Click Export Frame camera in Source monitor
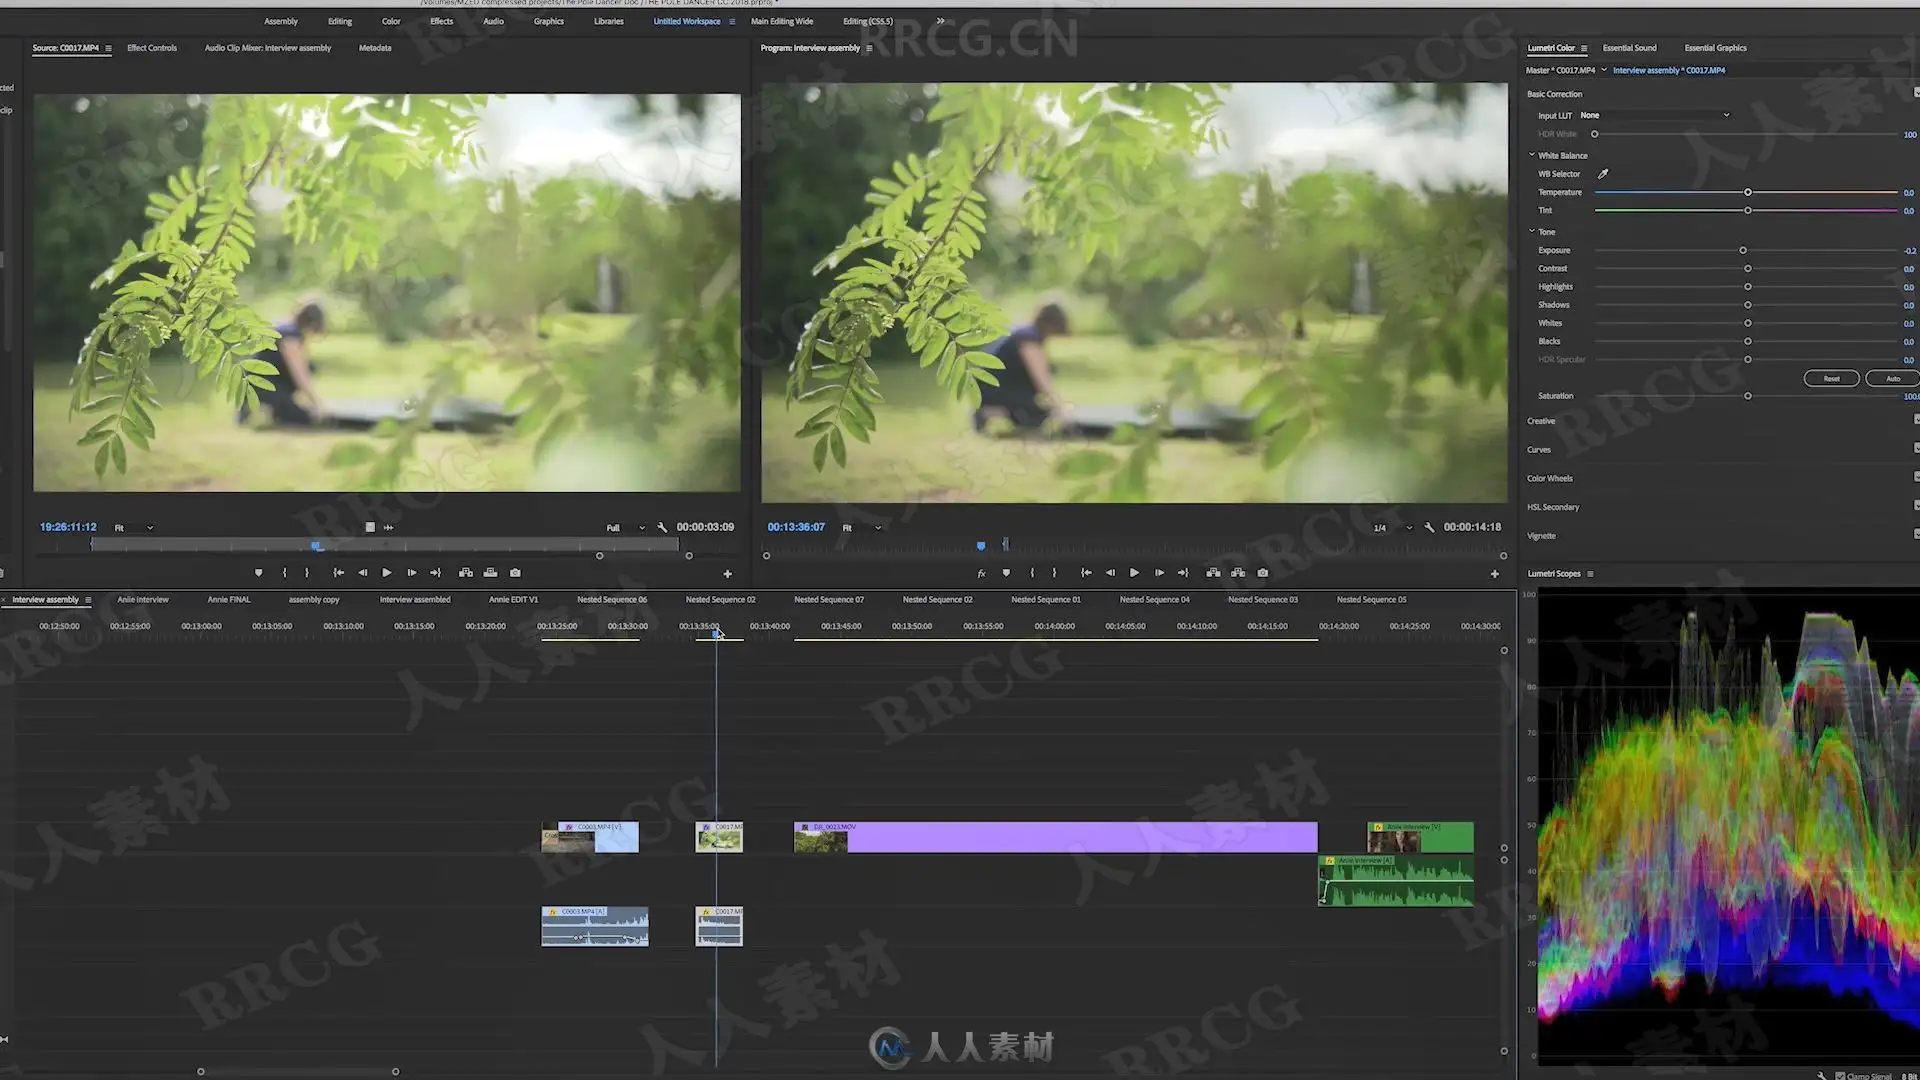Screen dimensions: 1920x1080 515,573
